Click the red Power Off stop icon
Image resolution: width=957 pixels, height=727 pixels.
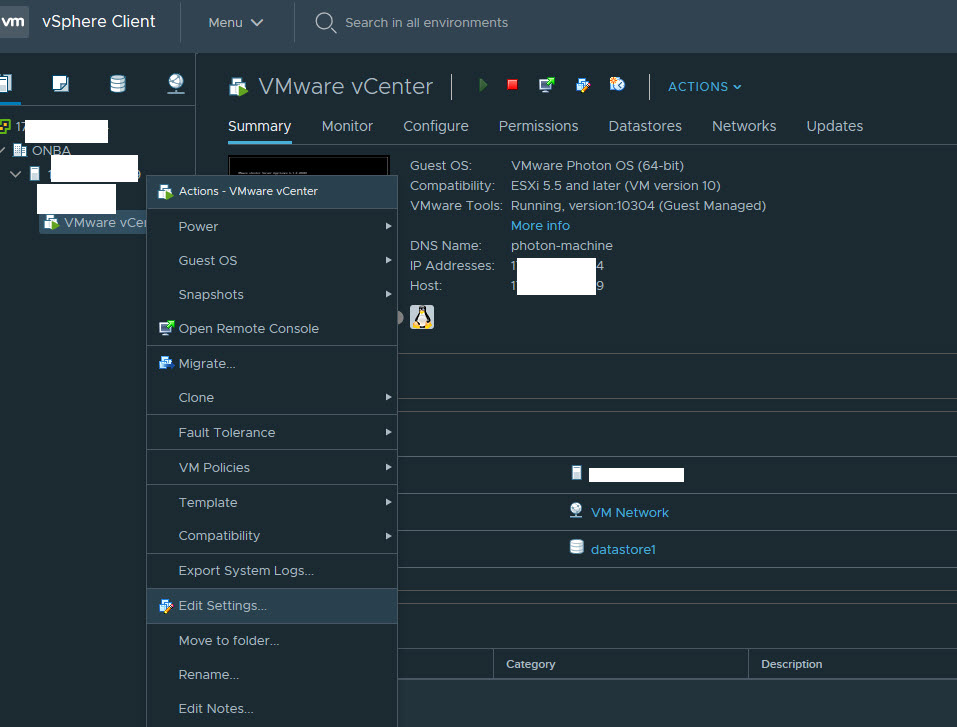pyautogui.click(x=512, y=86)
